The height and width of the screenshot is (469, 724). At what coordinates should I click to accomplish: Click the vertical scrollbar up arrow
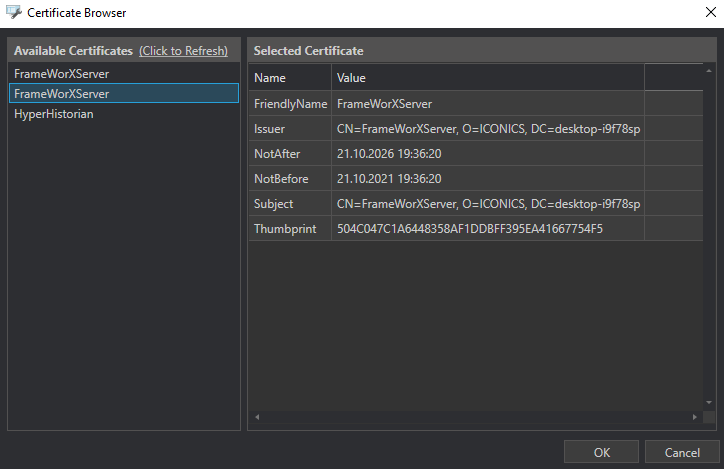(709, 71)
